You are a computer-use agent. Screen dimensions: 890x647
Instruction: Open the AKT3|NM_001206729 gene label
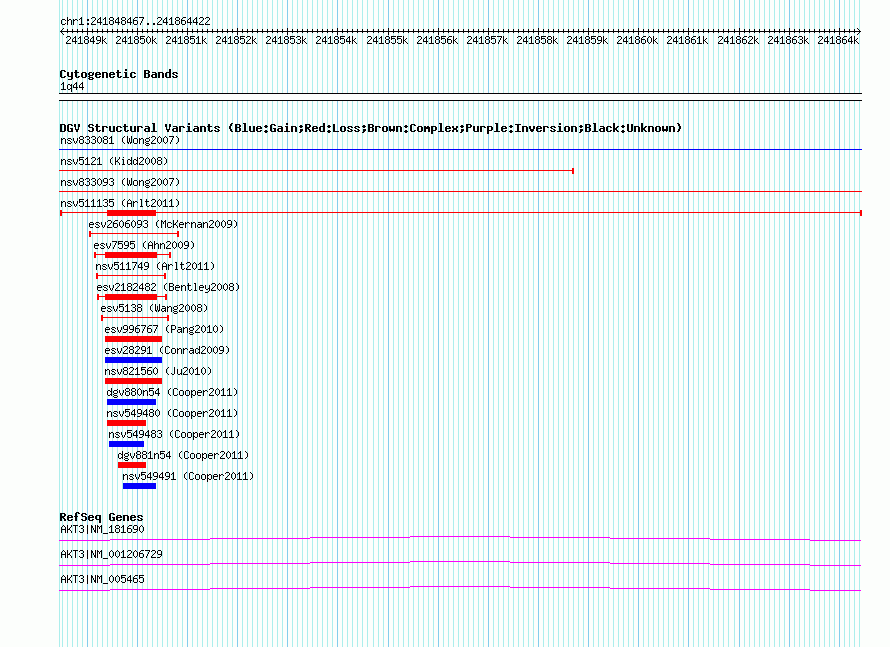click(x=111, y=554)
